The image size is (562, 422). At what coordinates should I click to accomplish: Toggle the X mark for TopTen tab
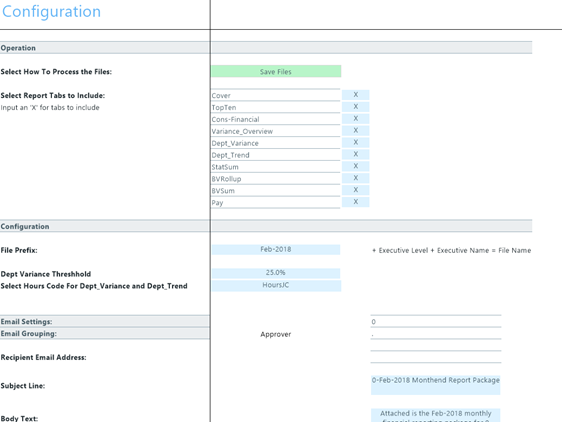[356, 106]
